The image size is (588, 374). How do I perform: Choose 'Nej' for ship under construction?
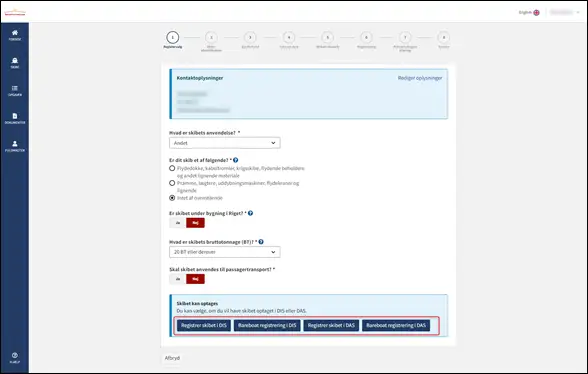tap(195, 223)
